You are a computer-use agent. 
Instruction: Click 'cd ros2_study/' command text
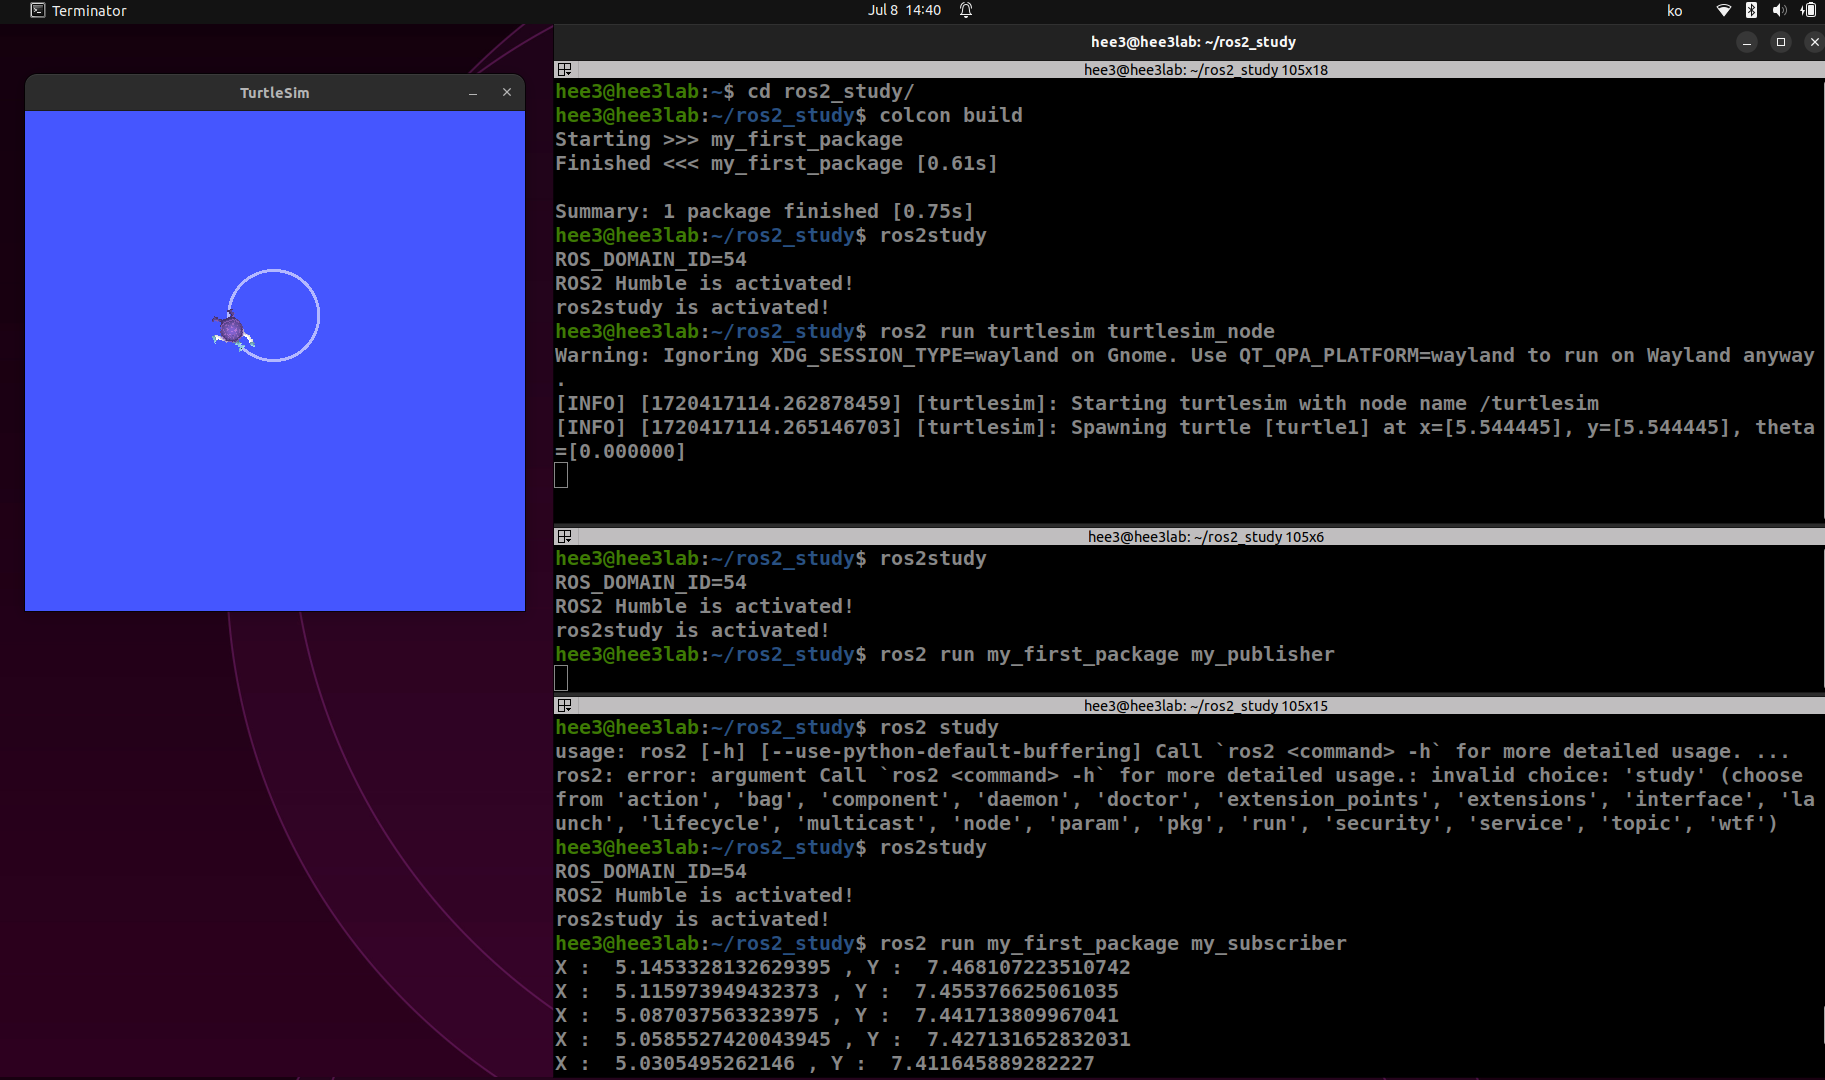click(x=831, y=92)
